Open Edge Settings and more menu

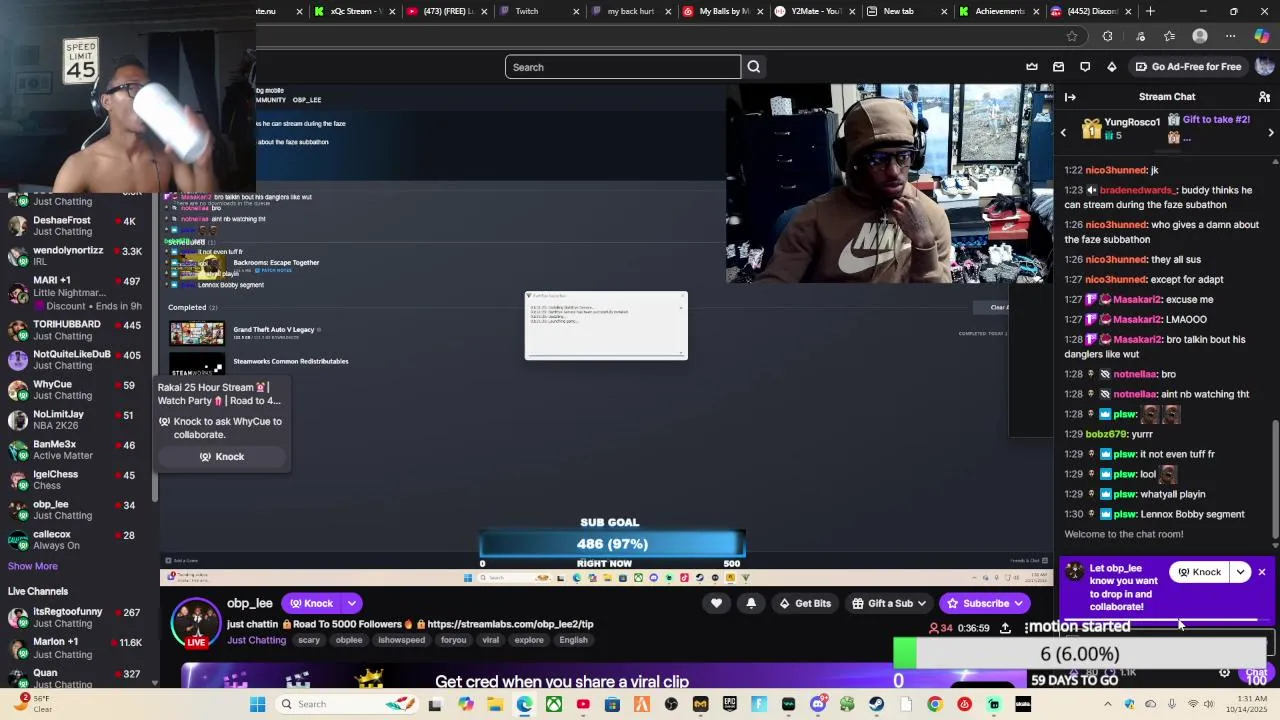pos(1231,36)
